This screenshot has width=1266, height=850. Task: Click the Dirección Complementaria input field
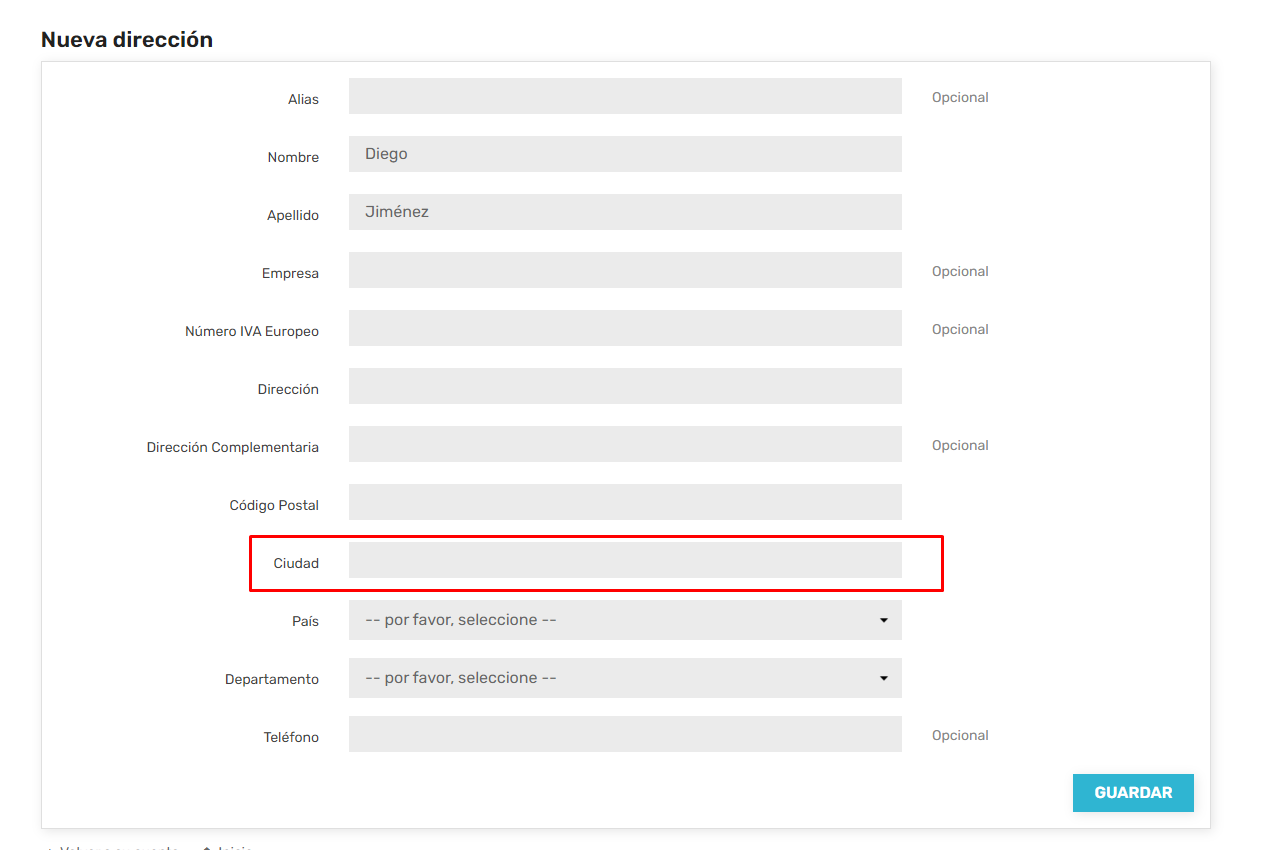click(x=625, y=444)
